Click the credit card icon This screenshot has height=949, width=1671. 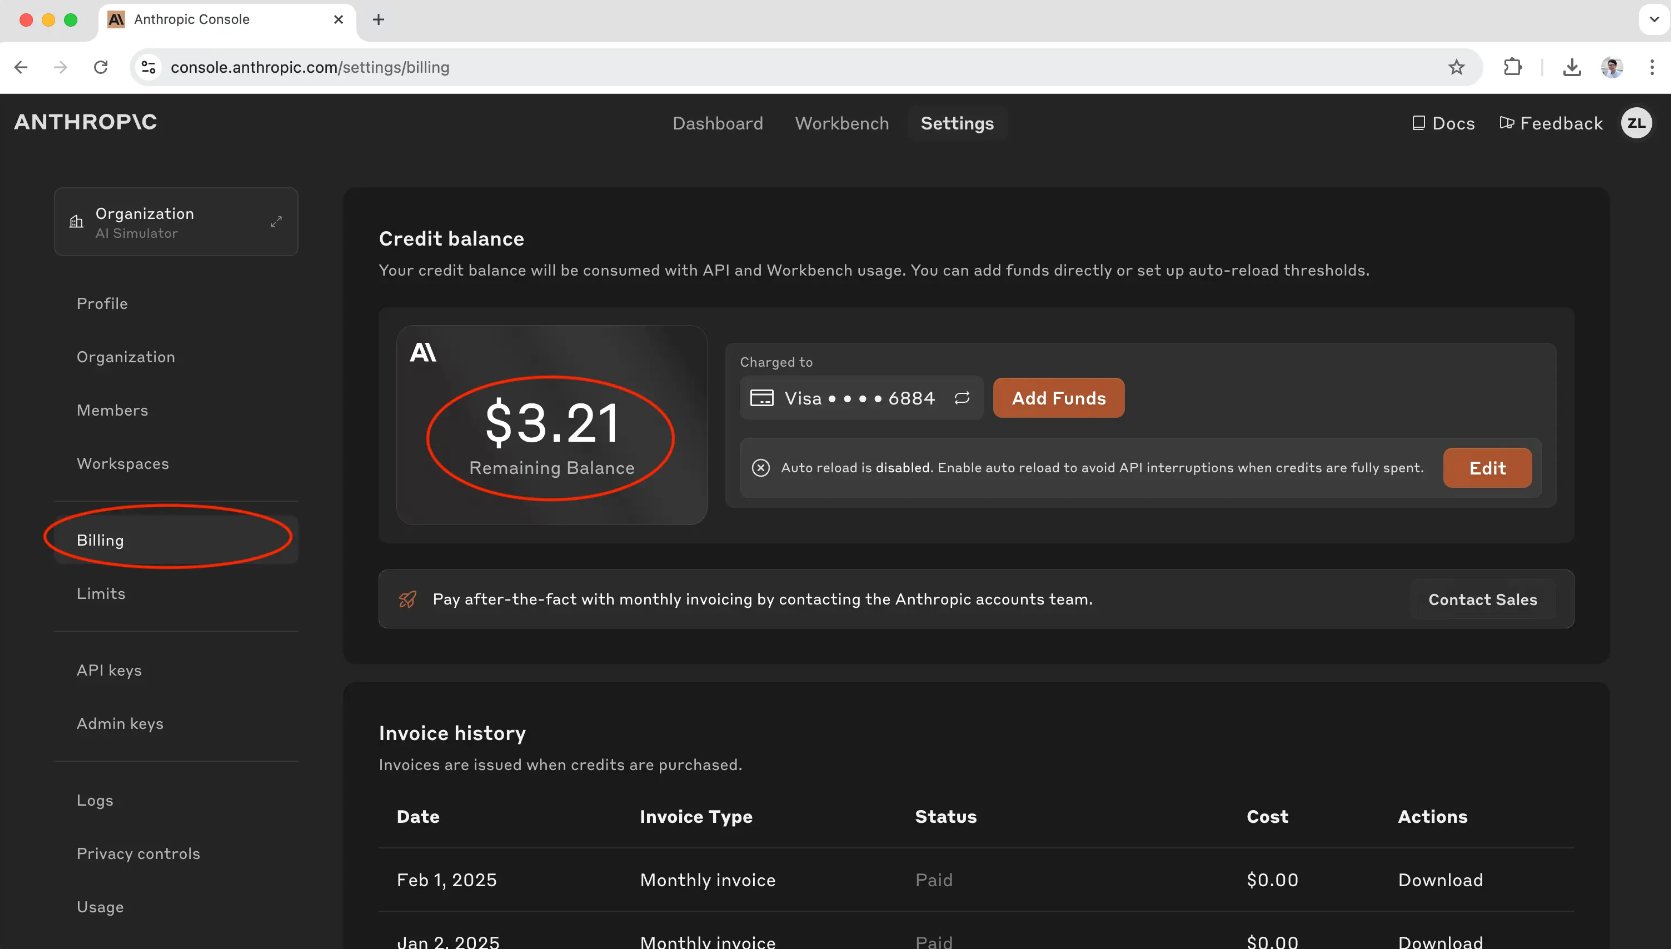coord(762,398)
